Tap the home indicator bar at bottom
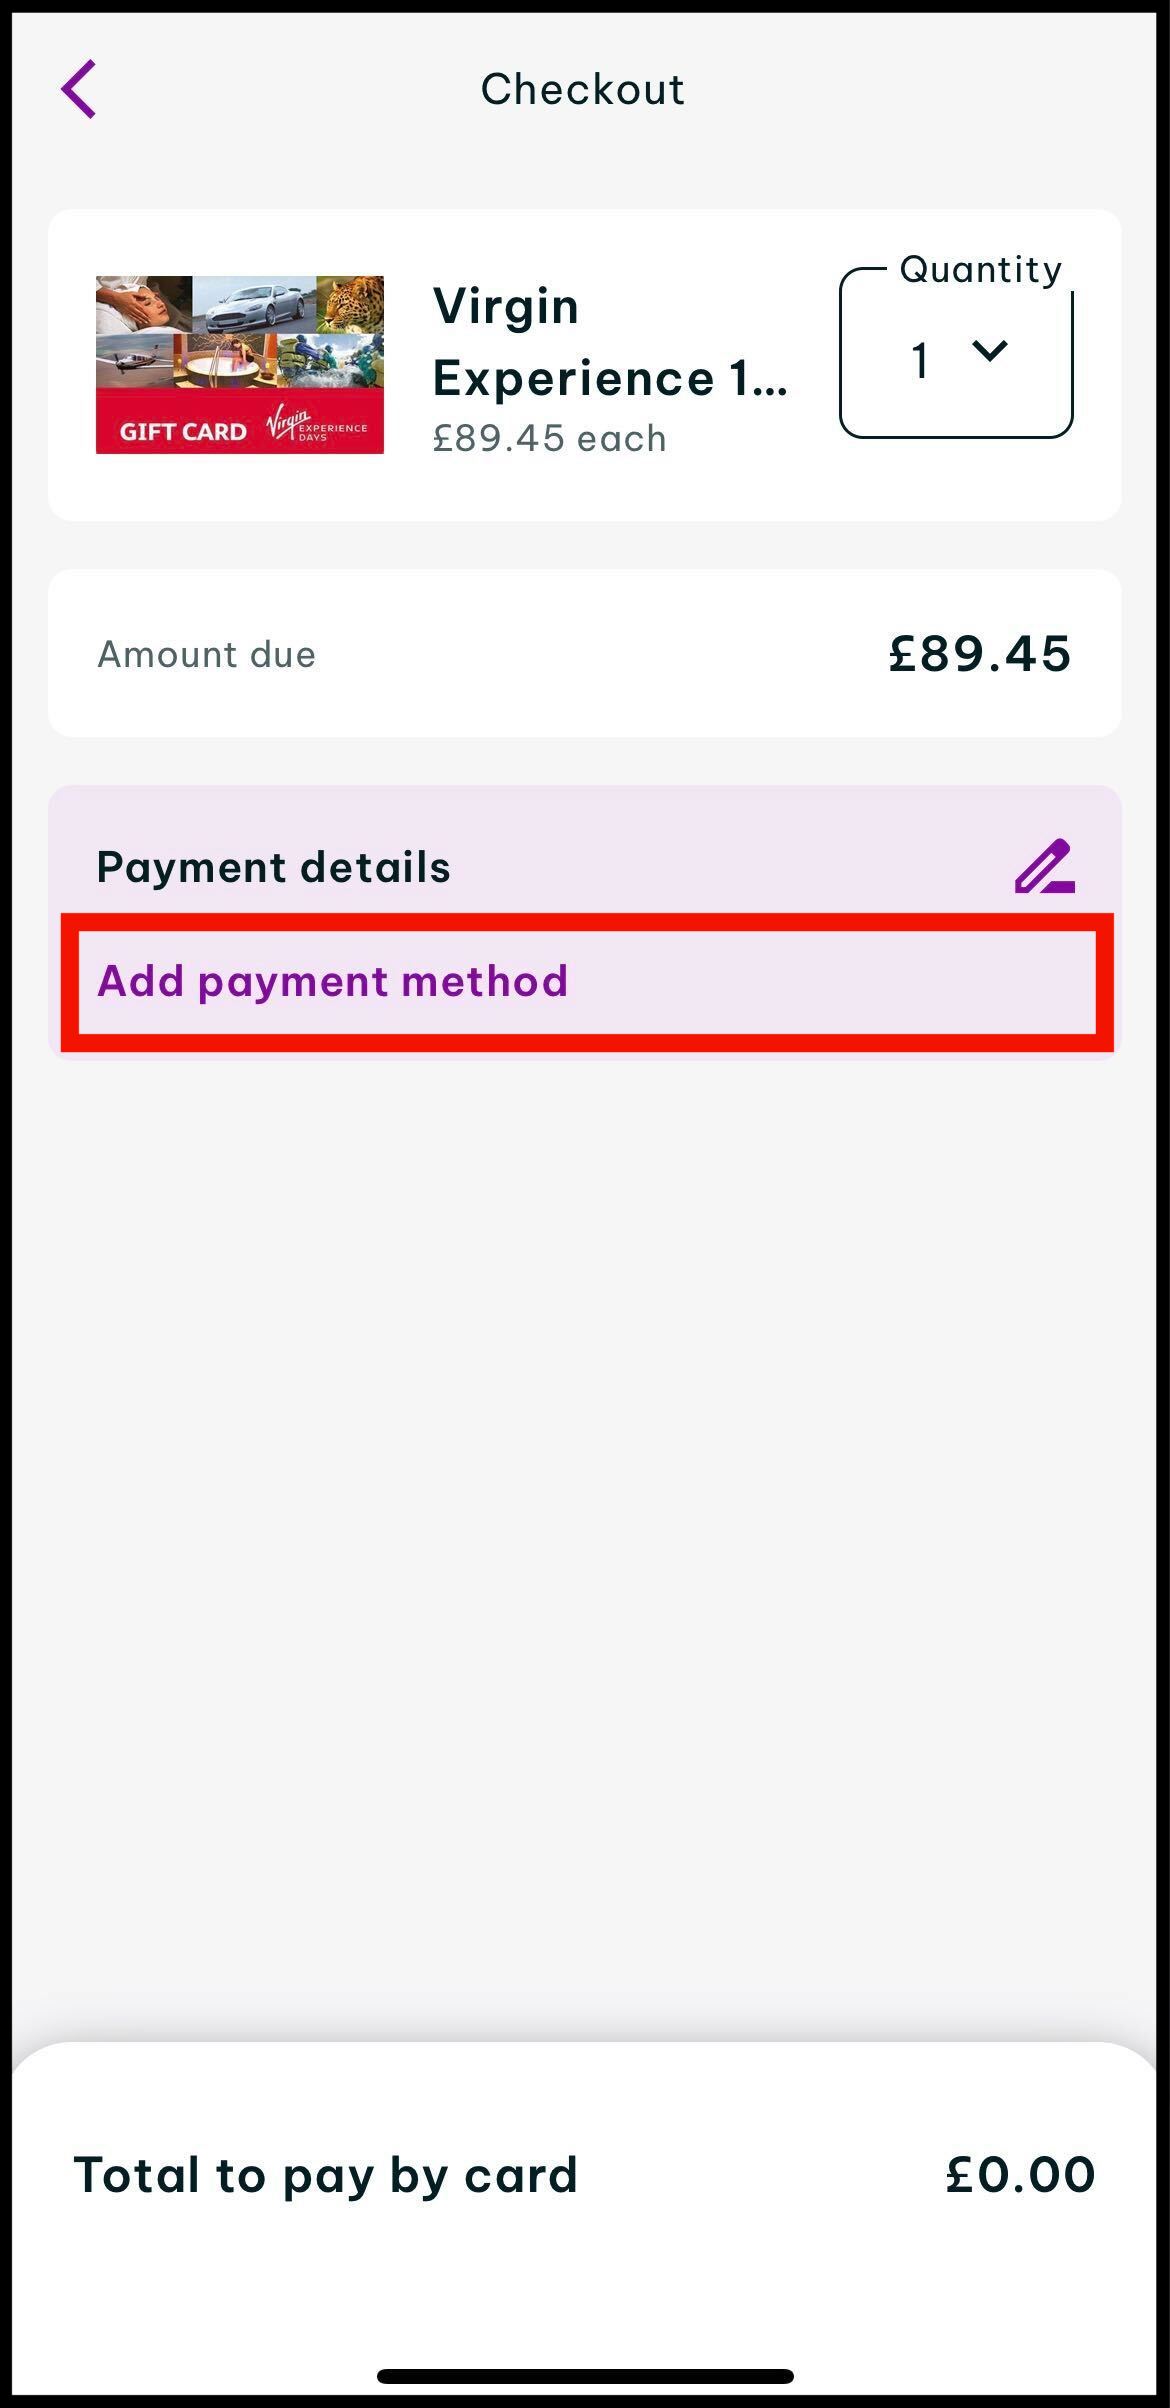1170x2408 pixels. pos(585,2375)
